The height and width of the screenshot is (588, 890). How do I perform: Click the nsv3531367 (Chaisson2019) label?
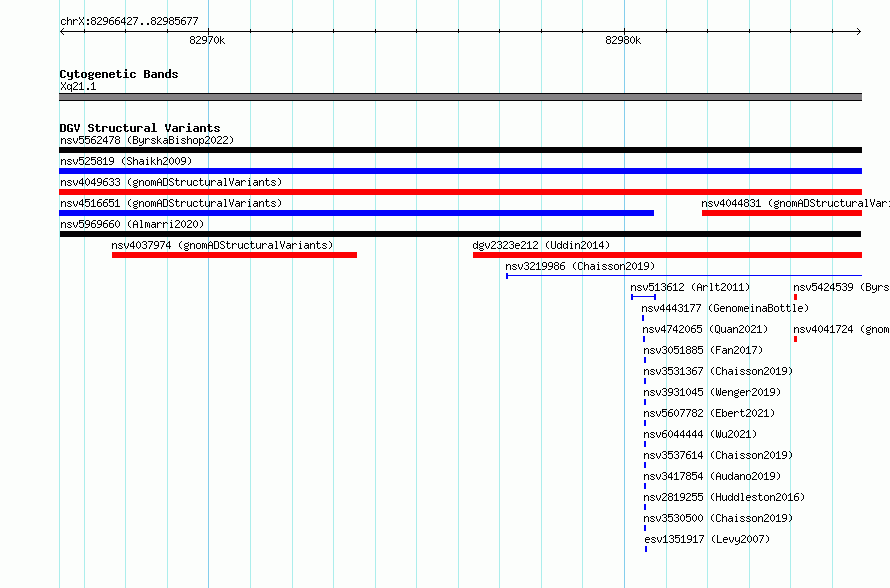718,371
